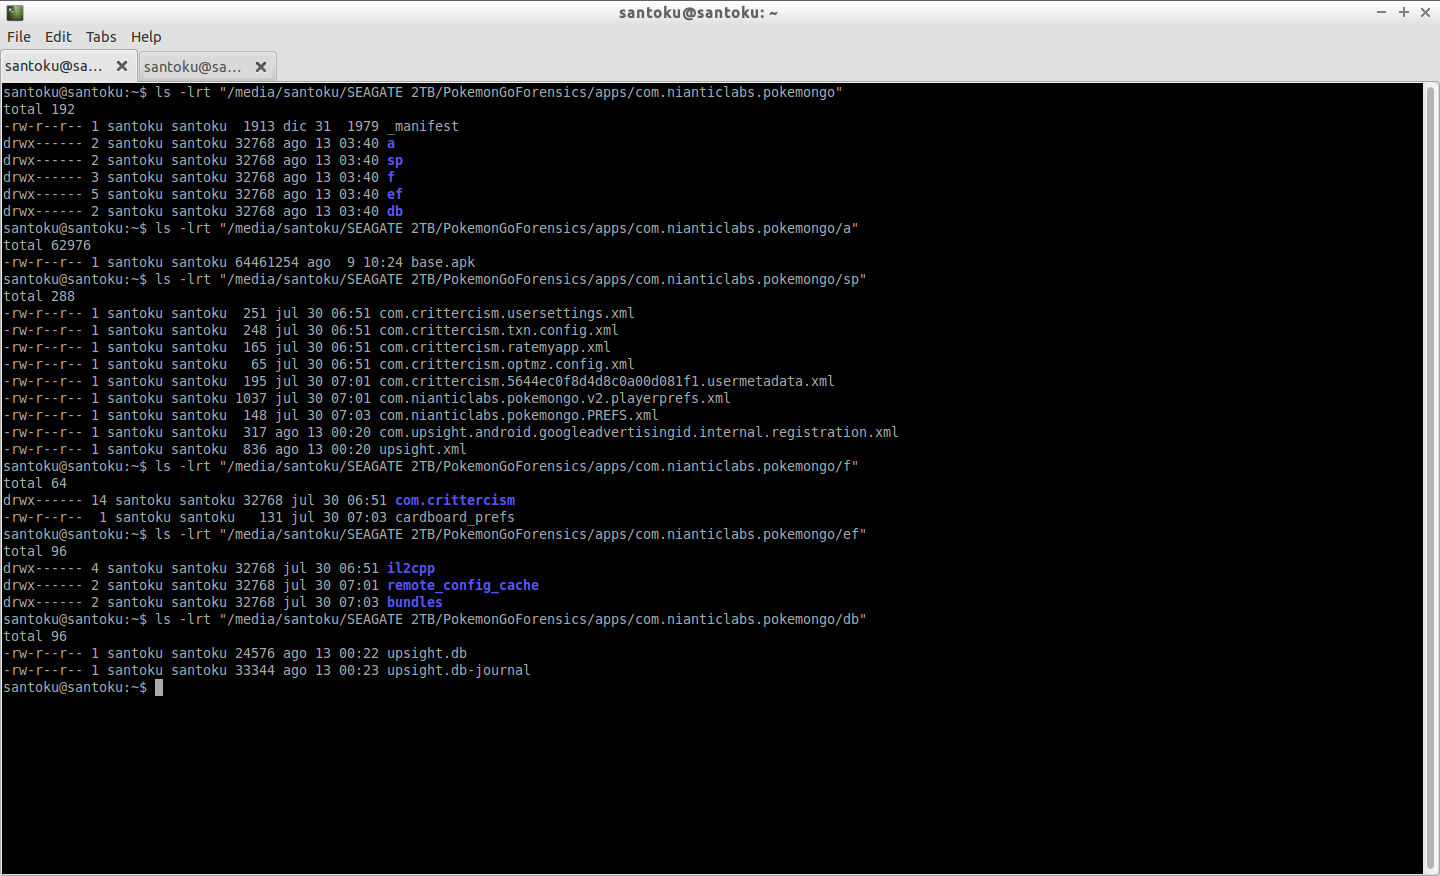Screen dimensions: 1440x876
Task: Click the googleadvertisingid registration.xml entry
Action: [639, 432]
